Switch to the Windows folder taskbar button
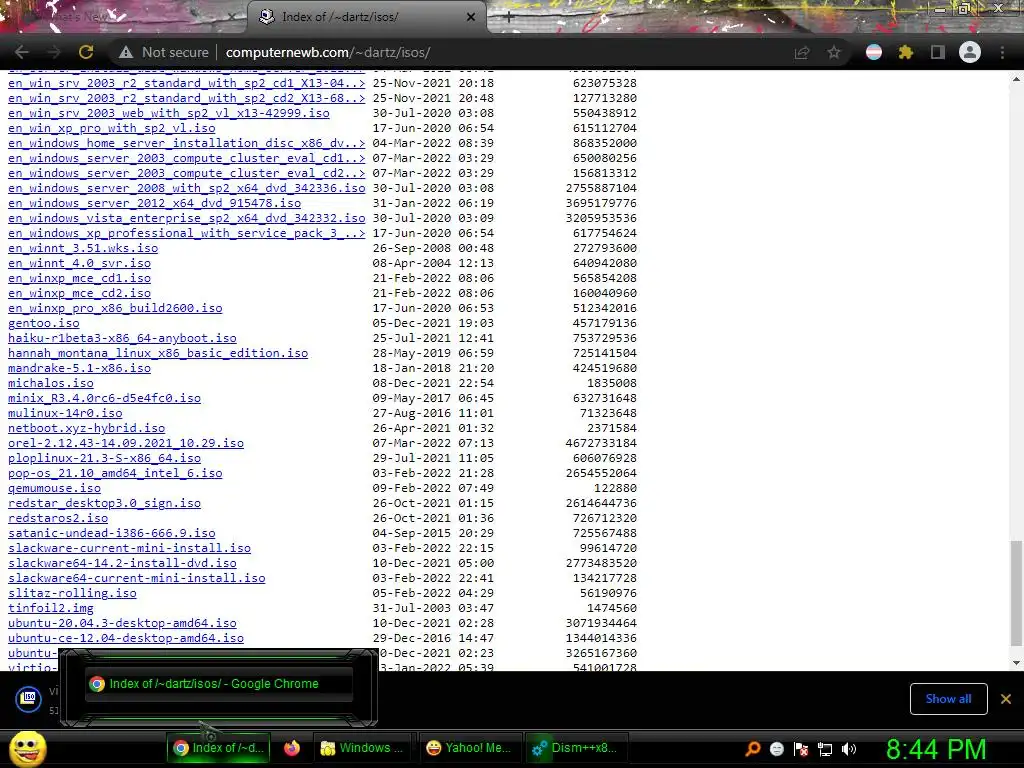This screenshot has height=768, width=1024. [363, 748]
